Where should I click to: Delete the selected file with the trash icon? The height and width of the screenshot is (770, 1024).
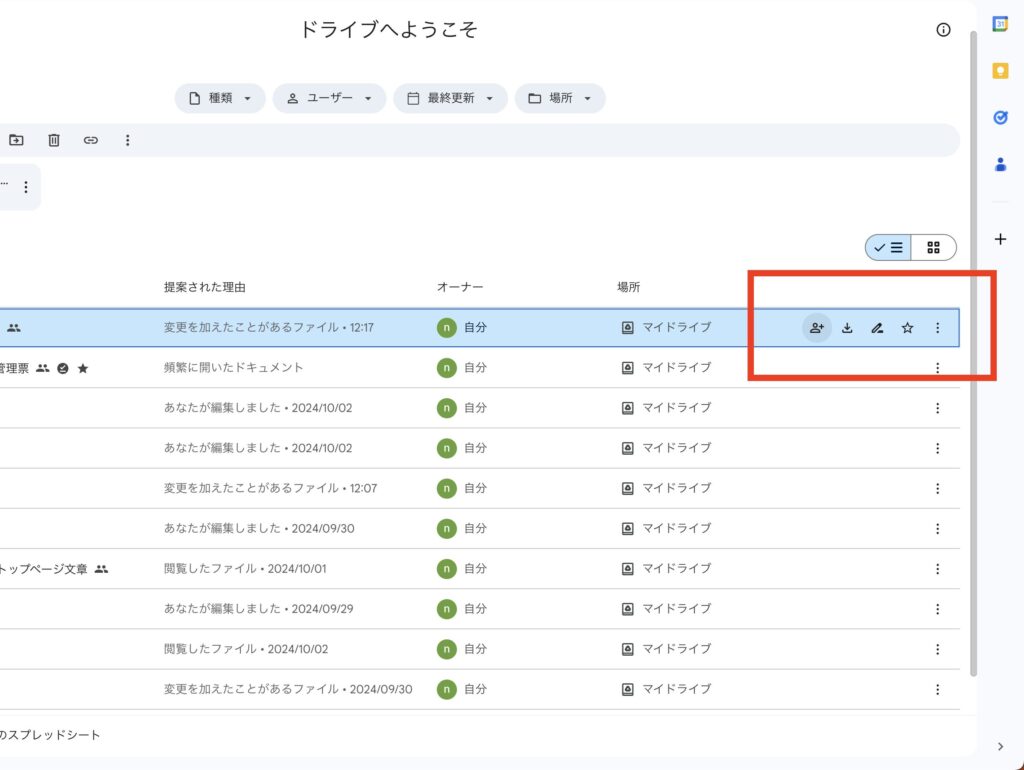(54, 140)
